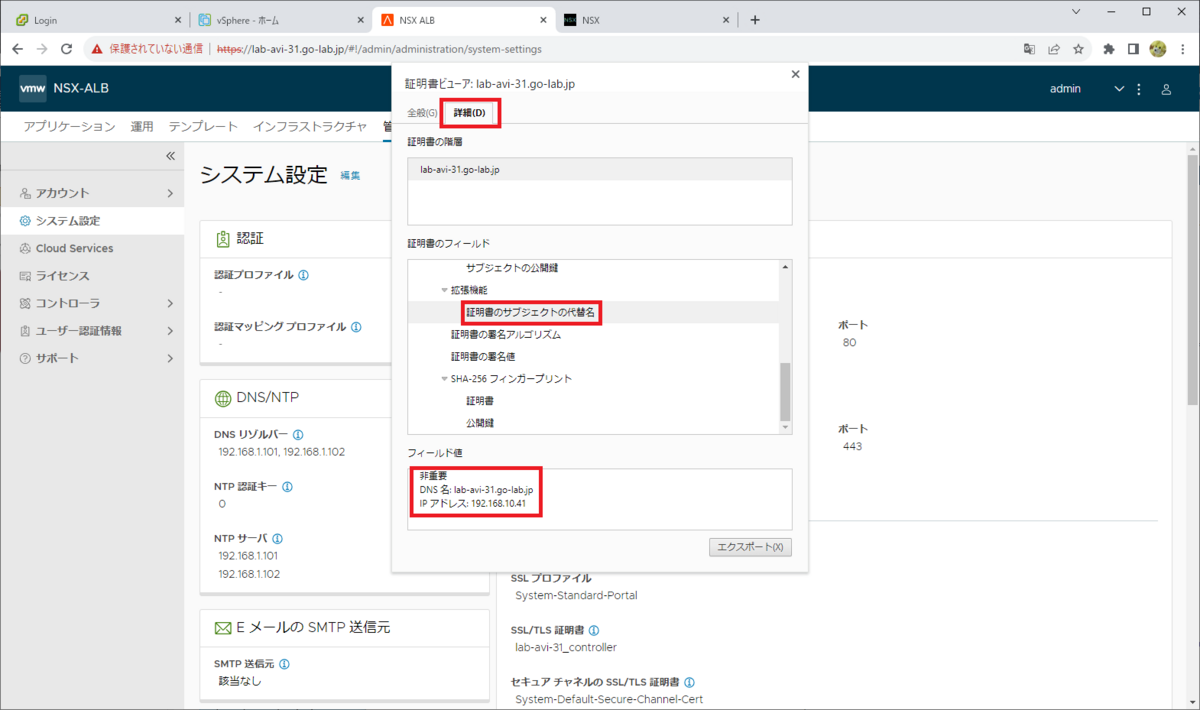
Task: Expand サポート in the sidebar
Action: (x=92, y=358)
